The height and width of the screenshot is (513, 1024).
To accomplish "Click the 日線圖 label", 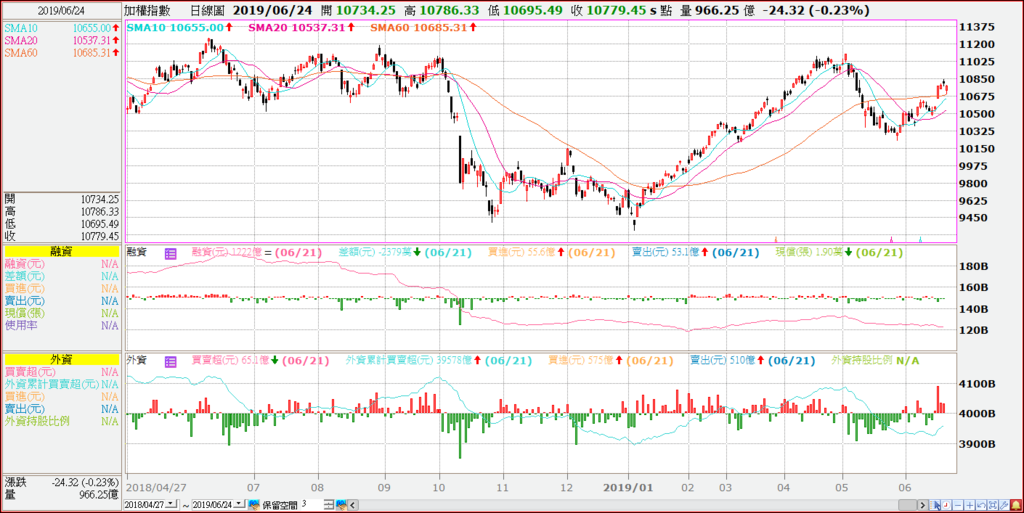I will click(208, 10).
